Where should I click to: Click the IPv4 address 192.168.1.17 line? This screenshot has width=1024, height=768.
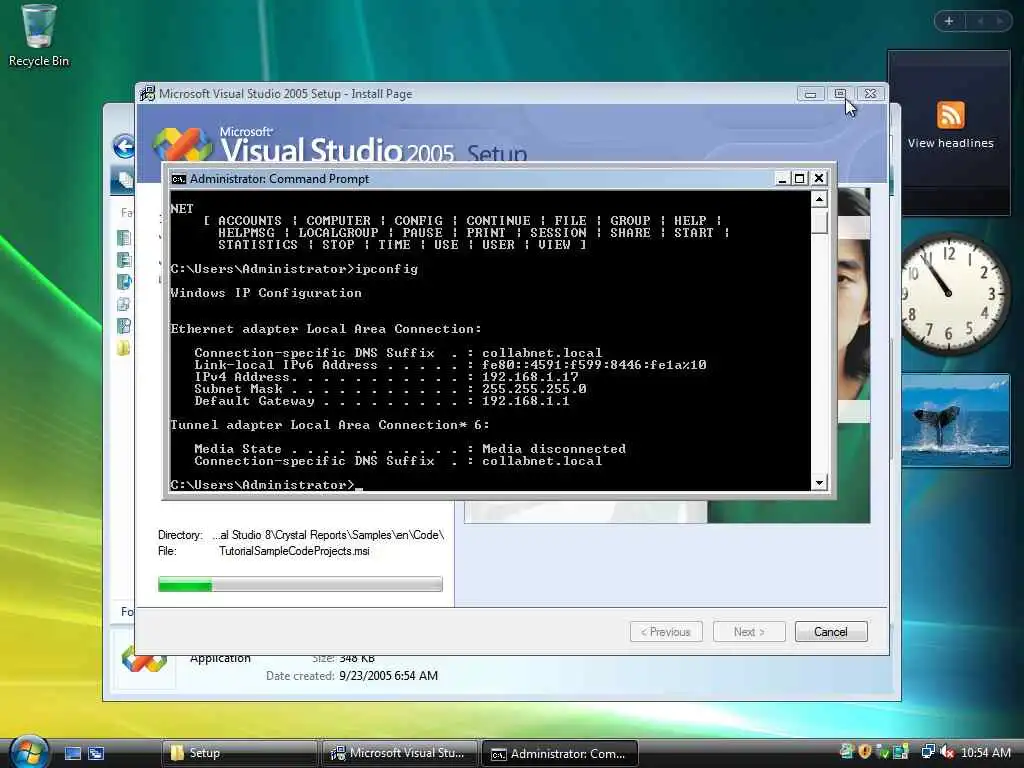coord(386,377)
